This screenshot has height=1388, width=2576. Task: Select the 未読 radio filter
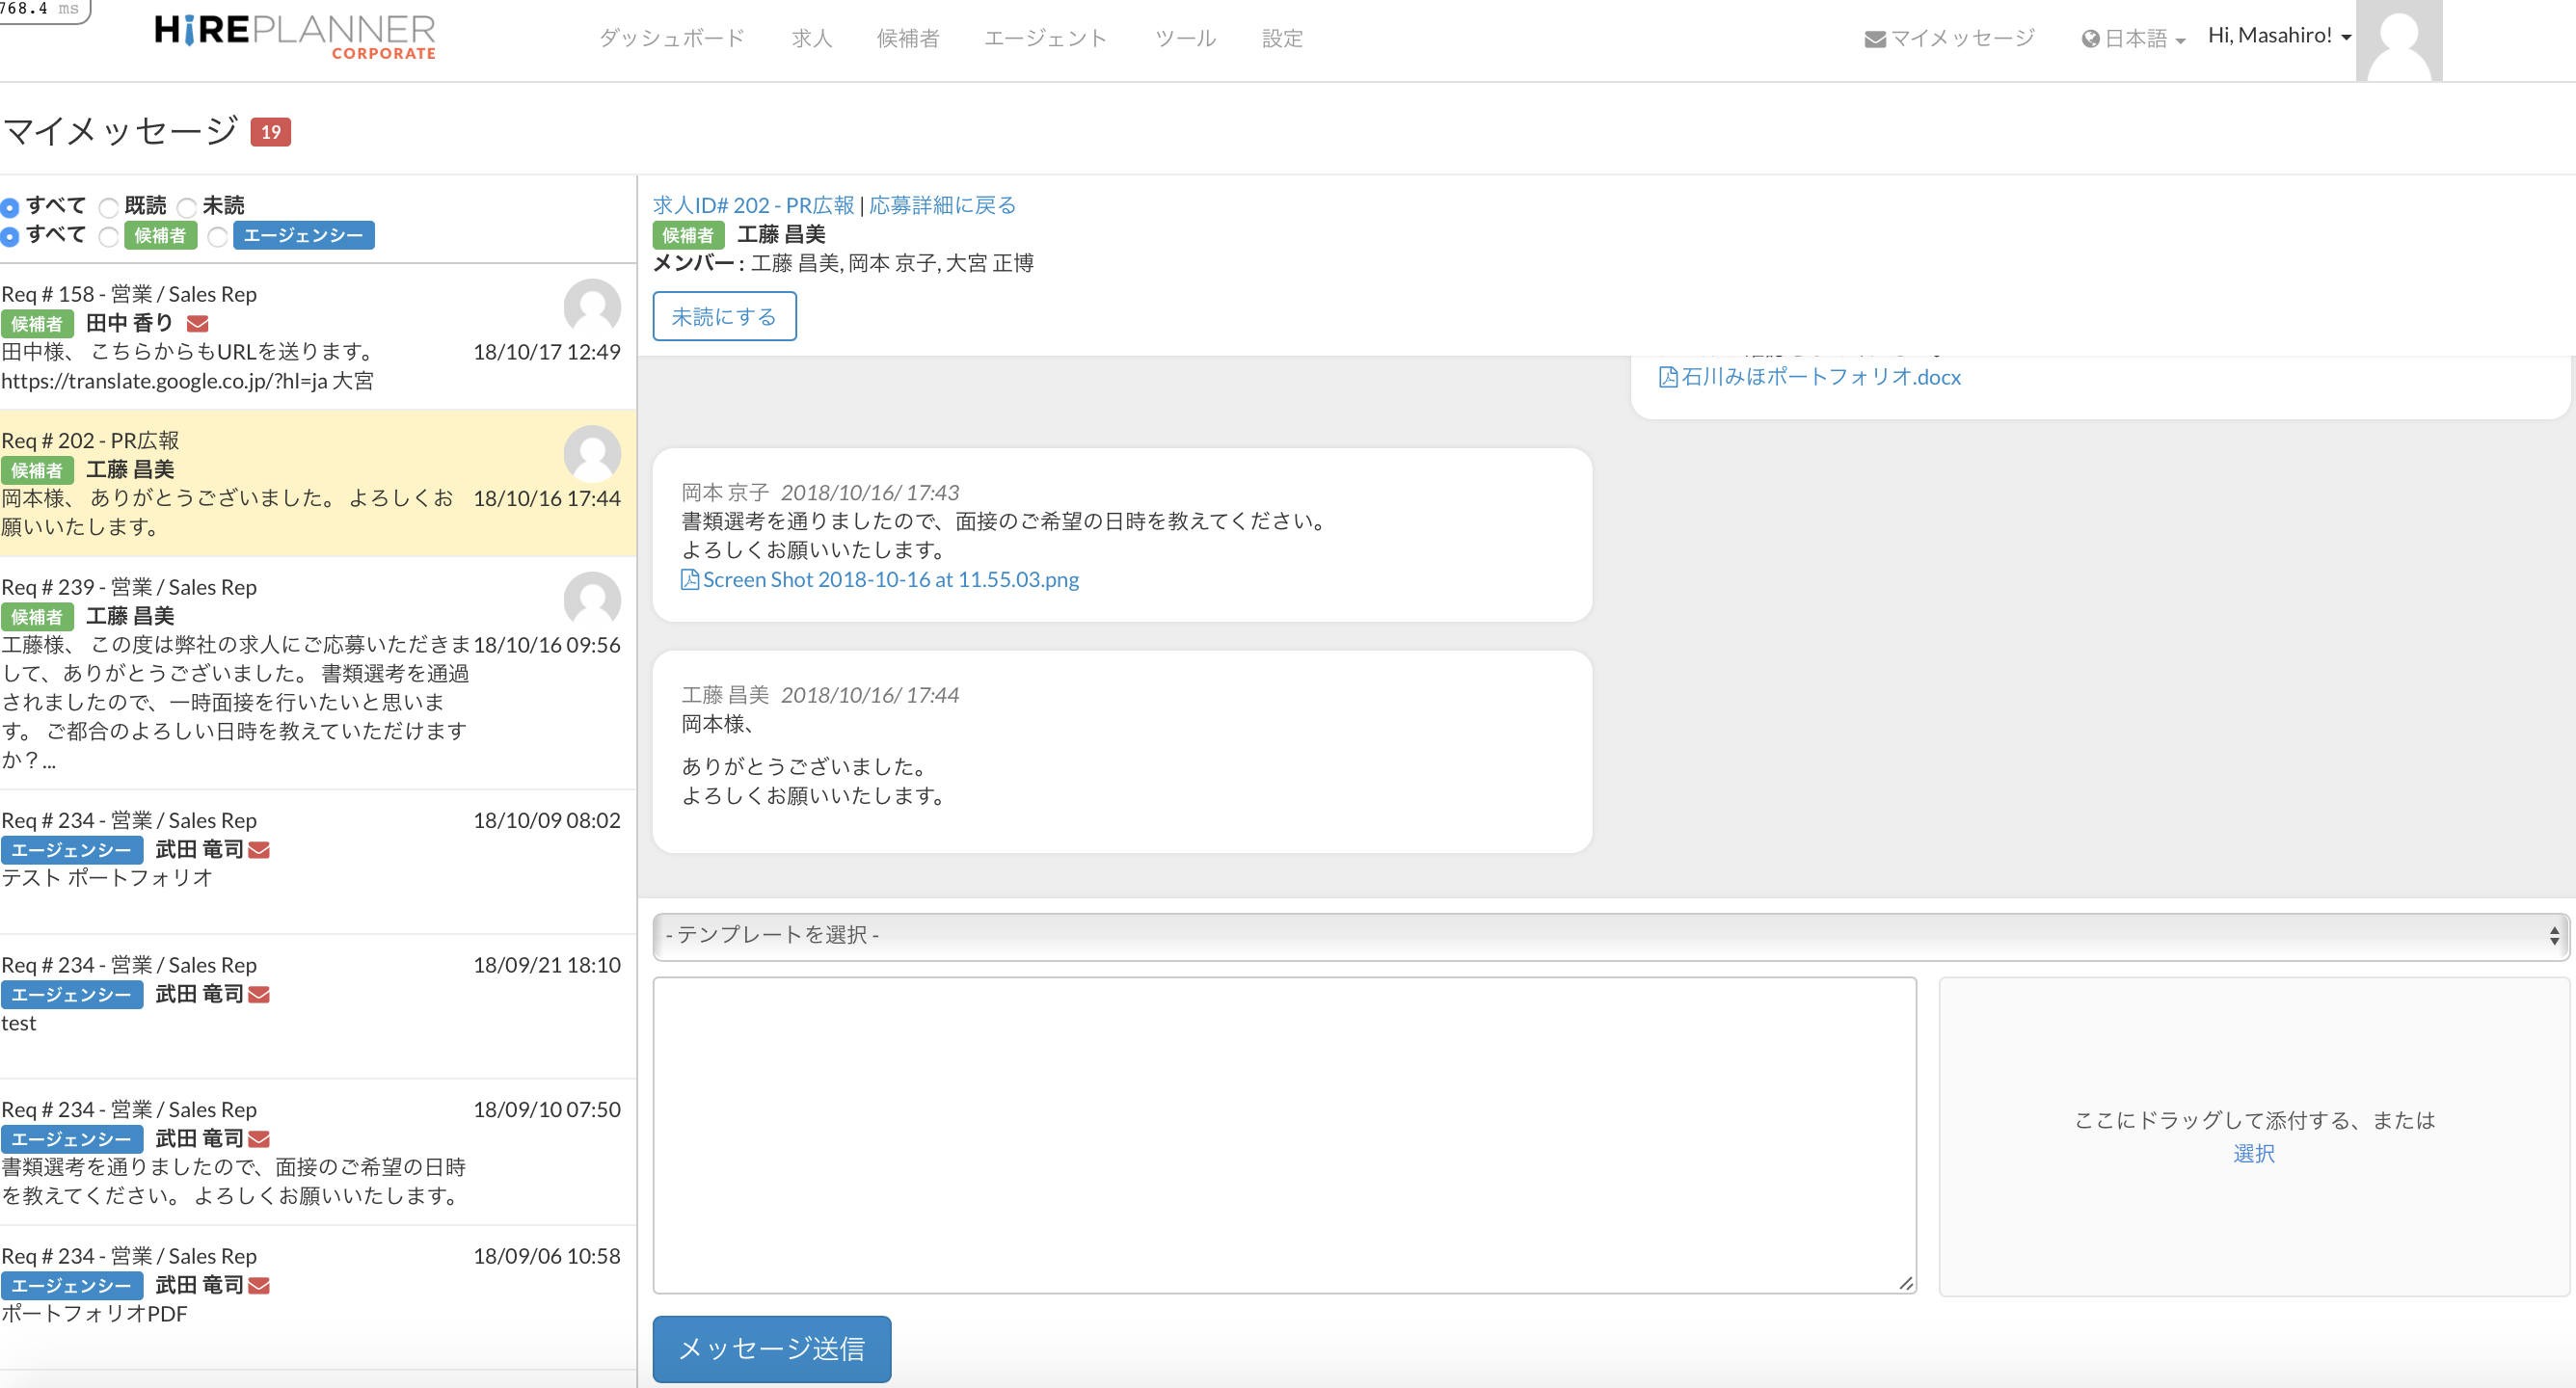(187, 207)
